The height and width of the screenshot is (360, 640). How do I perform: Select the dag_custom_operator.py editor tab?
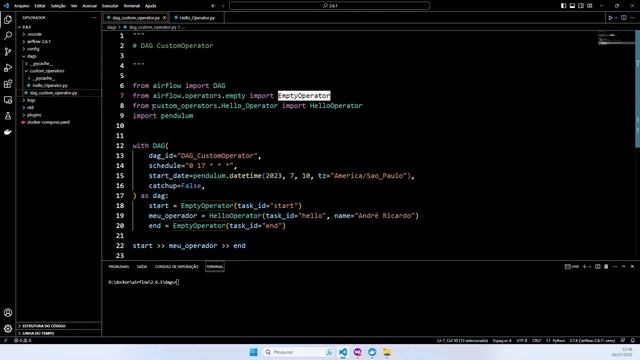tap(136, 18)
